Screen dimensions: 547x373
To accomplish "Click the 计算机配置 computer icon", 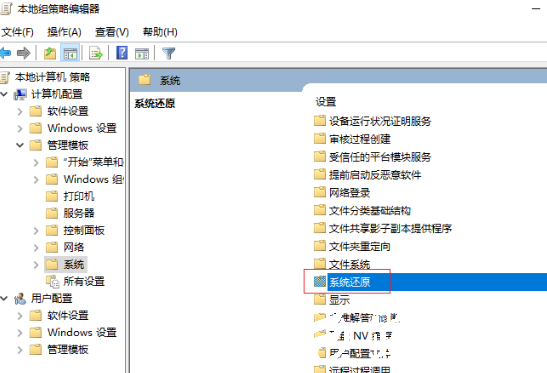I will [x=20, y=94].
